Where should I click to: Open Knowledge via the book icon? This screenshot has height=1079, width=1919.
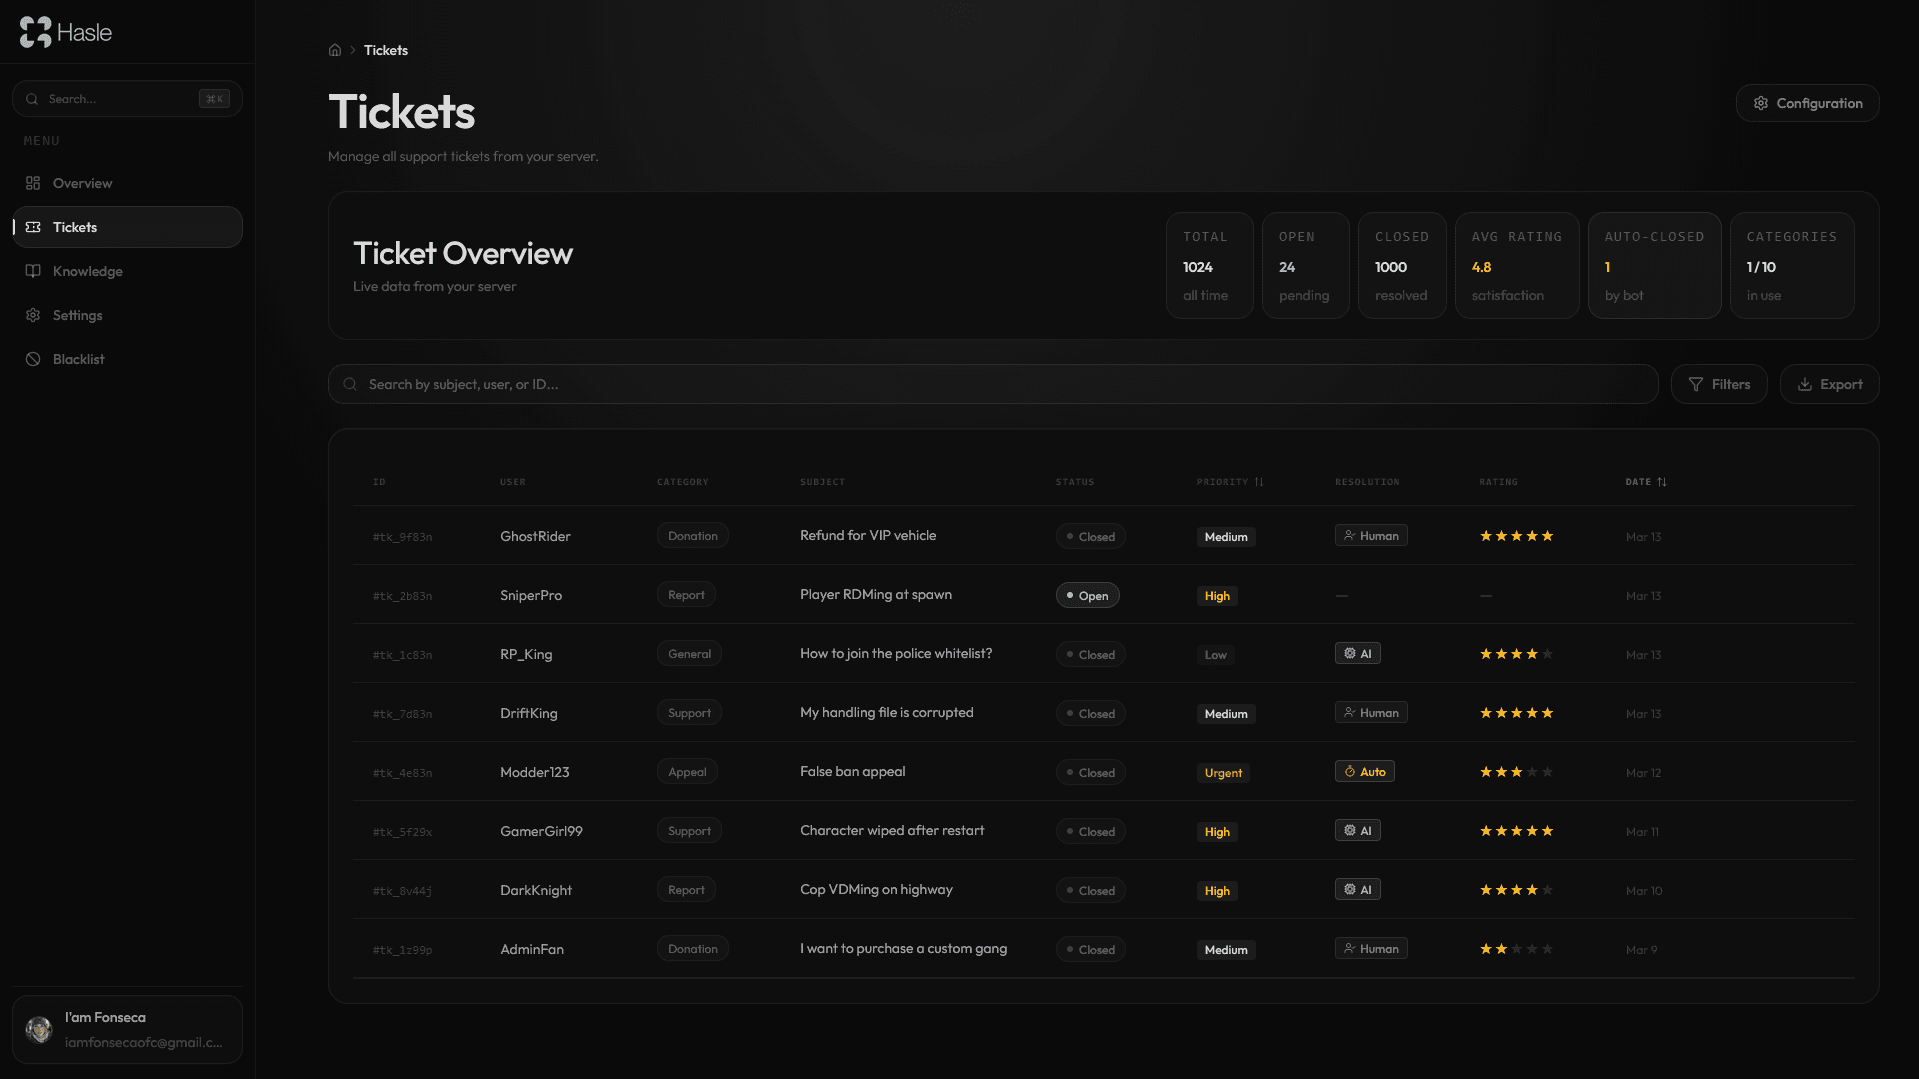[33, 271]
